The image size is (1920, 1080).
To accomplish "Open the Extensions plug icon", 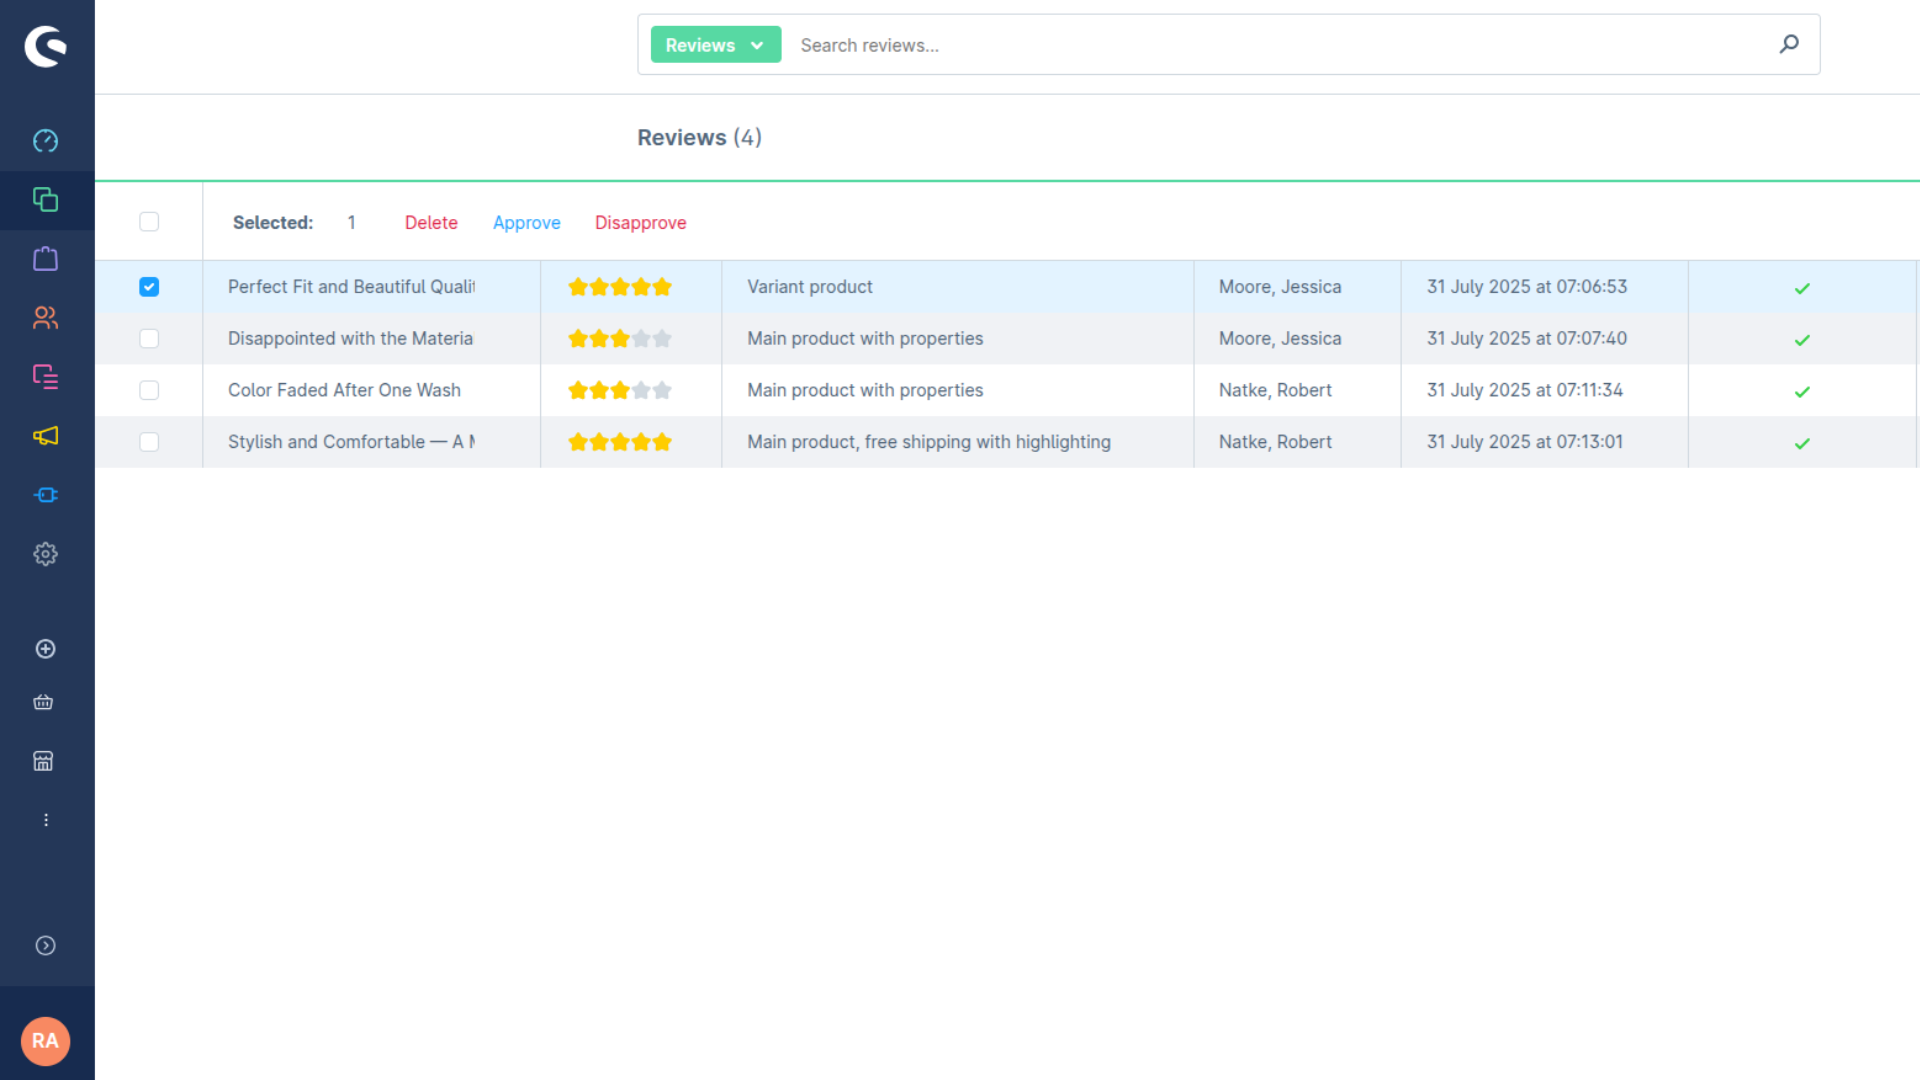I will click(45, 495).
